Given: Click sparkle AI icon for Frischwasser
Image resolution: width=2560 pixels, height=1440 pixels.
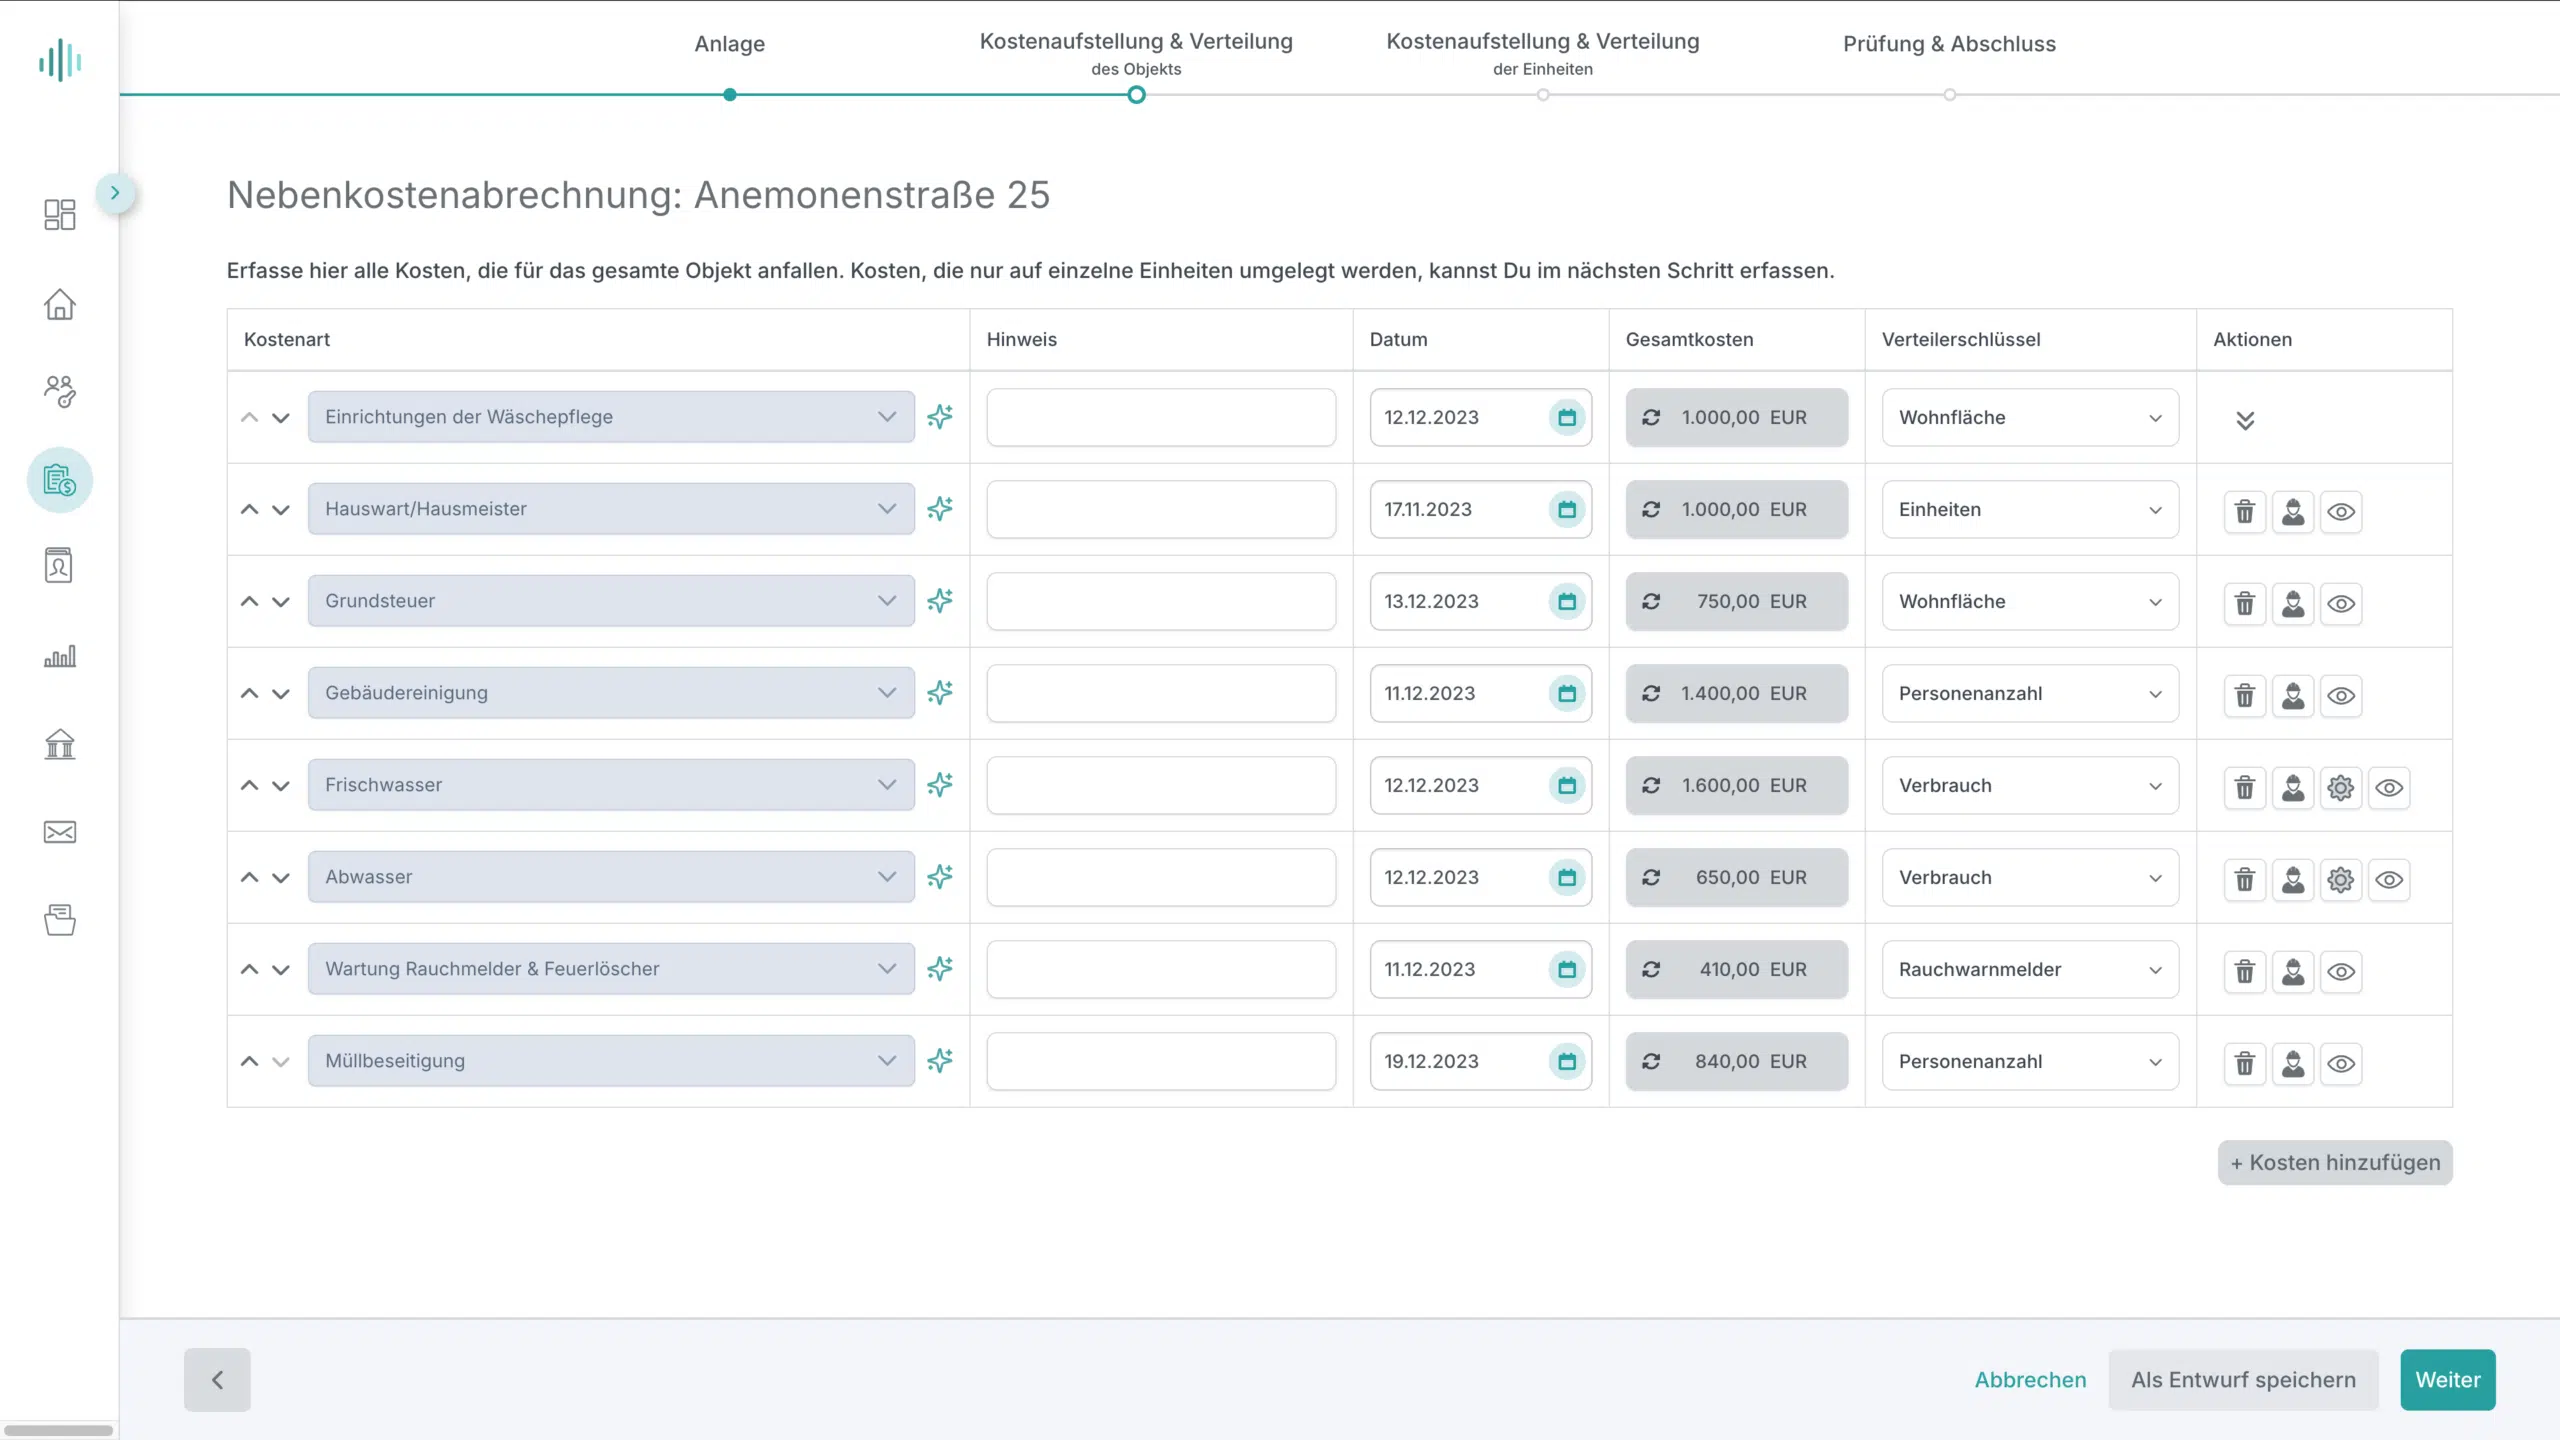Looking at the screenshot, I should point(940,784).
